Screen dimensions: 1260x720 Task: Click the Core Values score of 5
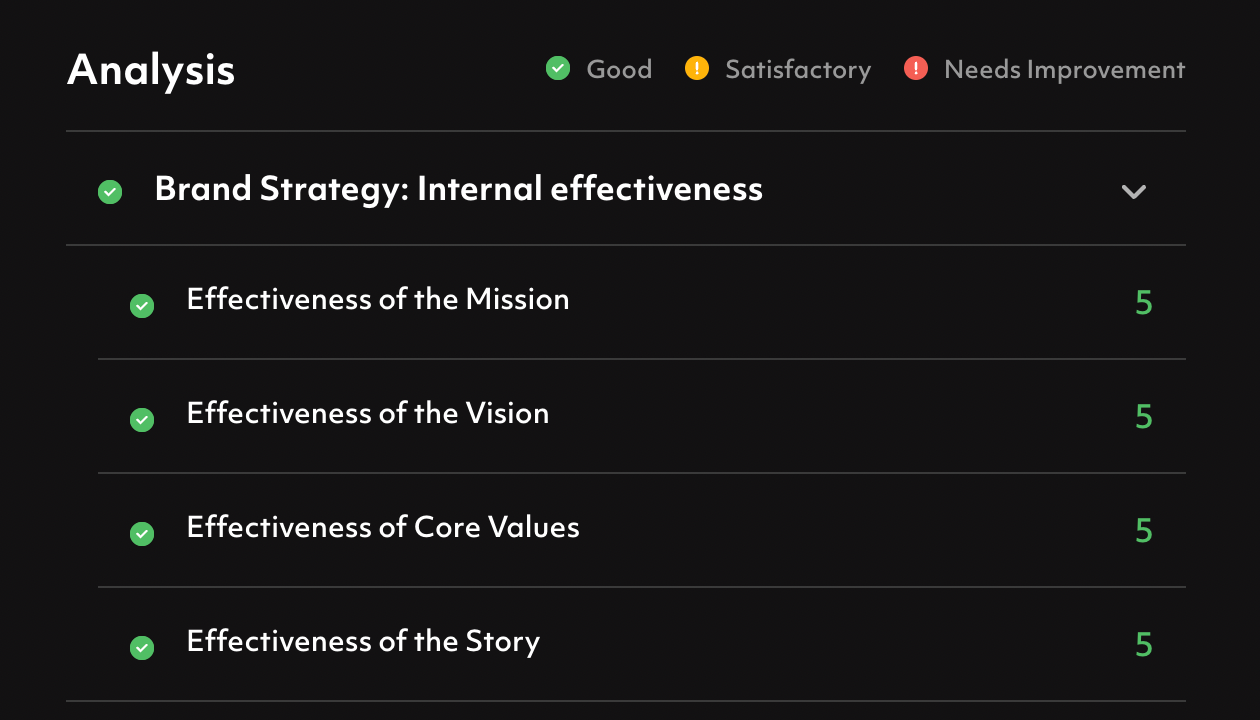[x=1144, y=530]
